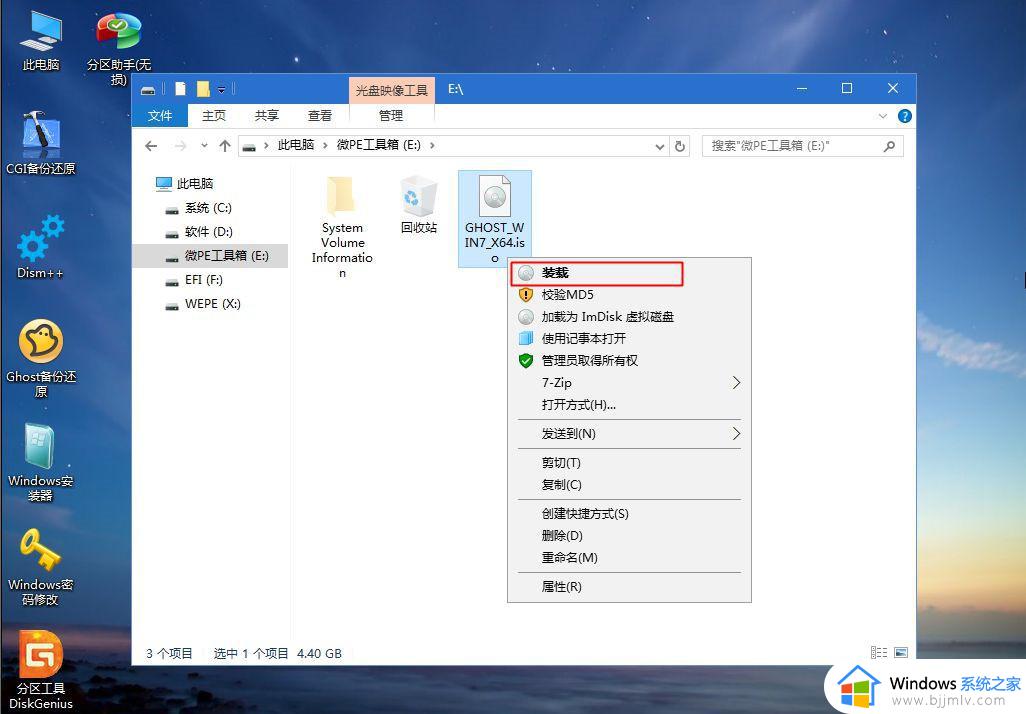Screen dimensions: 1026x714
Task: Choose 打开方式(H)... menu item
Action: pos(629,404)
